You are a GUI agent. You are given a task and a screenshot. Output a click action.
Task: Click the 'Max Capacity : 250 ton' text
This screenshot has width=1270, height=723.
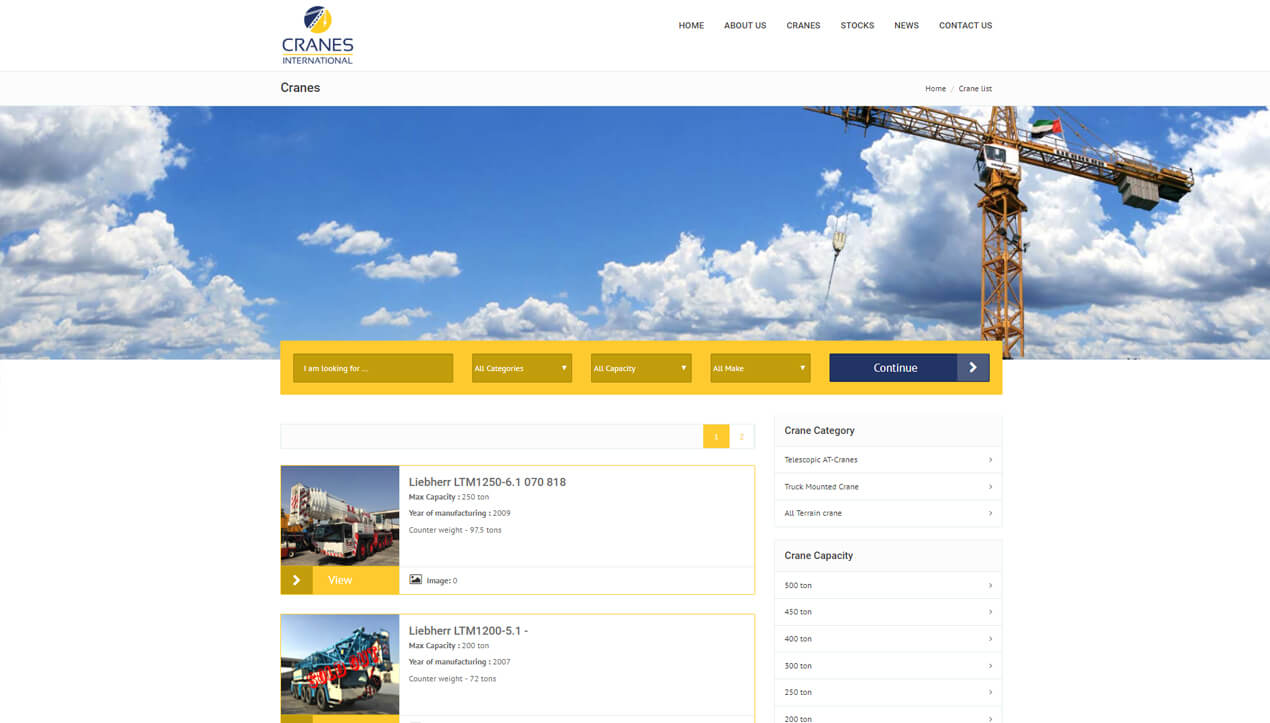pyautogui.click(x=449, y=497)
